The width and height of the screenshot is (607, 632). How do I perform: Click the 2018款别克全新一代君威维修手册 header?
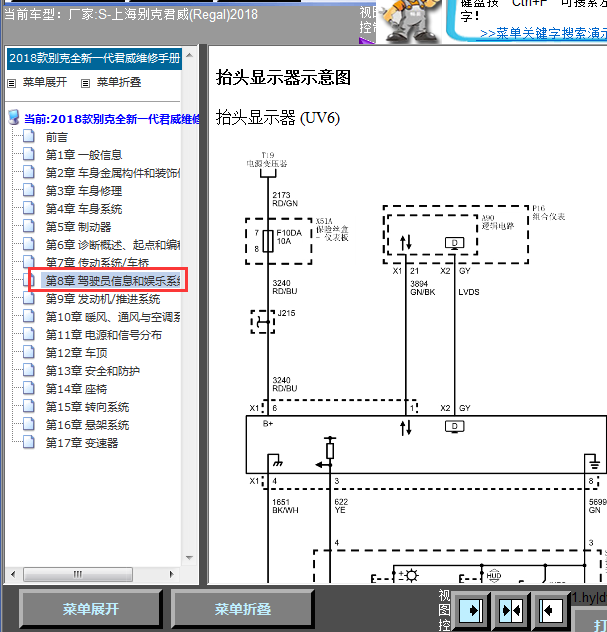tap(94, 58)
